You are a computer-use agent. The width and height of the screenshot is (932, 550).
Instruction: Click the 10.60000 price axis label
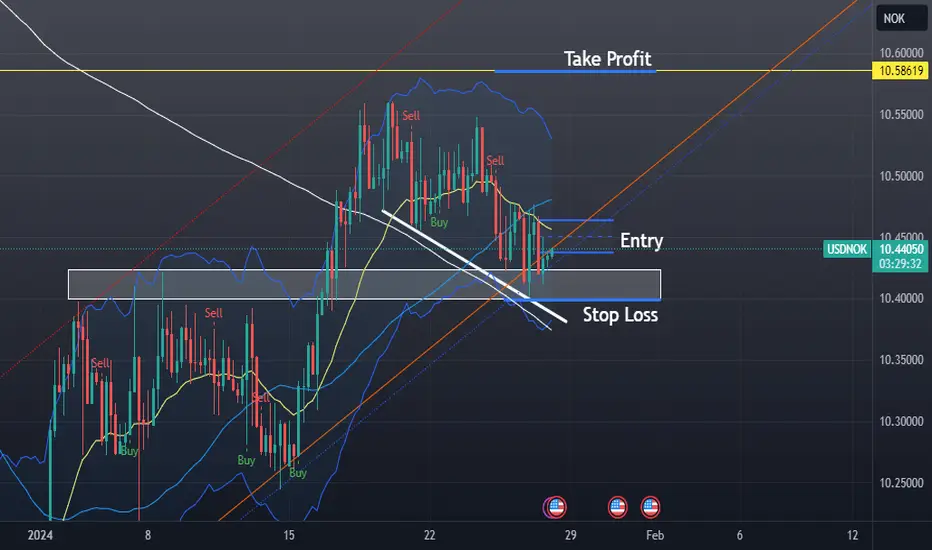[901, 53]
